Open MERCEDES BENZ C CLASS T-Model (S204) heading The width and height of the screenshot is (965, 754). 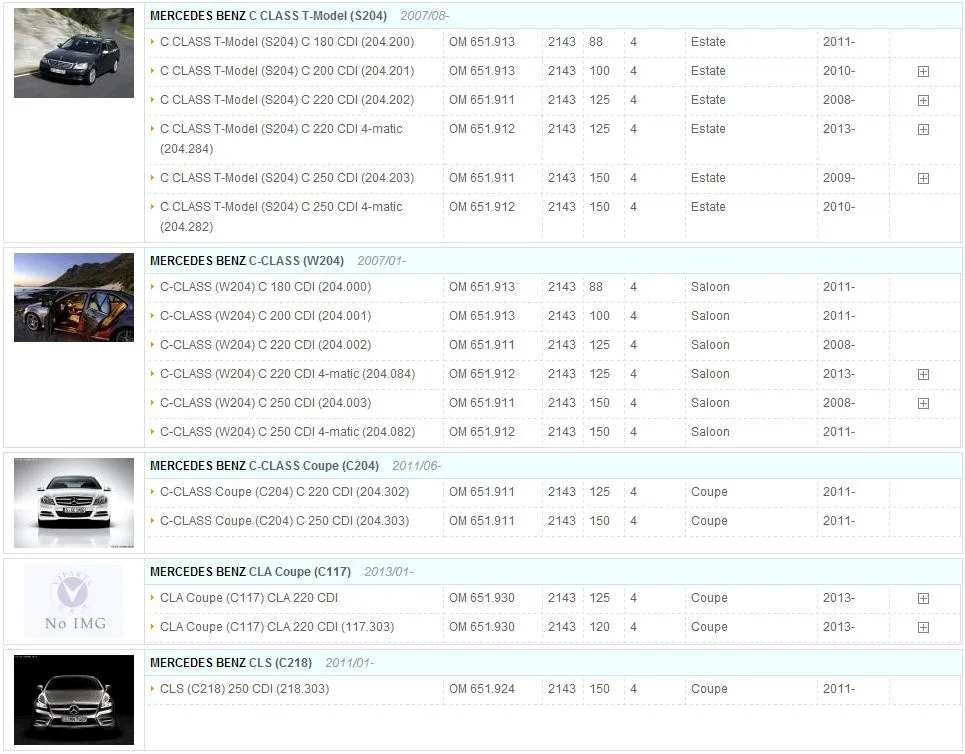(268, 16)
